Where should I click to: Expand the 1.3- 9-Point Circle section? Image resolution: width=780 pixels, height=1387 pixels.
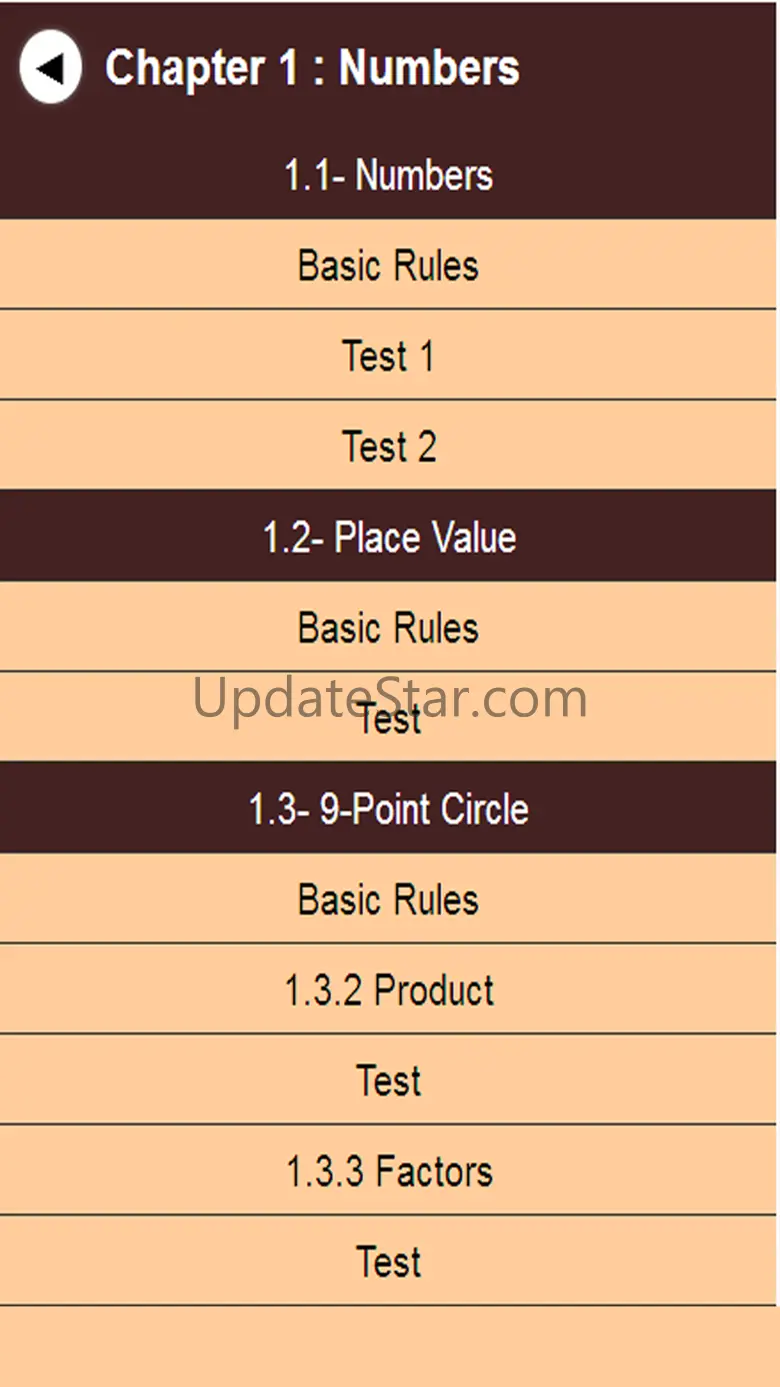388,808
